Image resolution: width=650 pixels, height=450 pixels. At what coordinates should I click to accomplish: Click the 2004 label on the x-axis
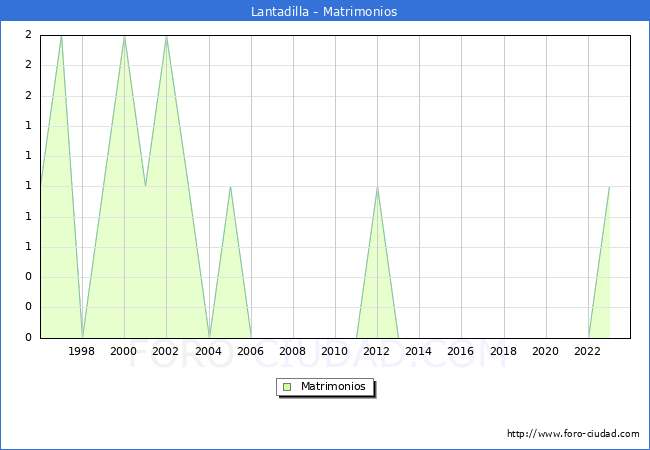208,352
